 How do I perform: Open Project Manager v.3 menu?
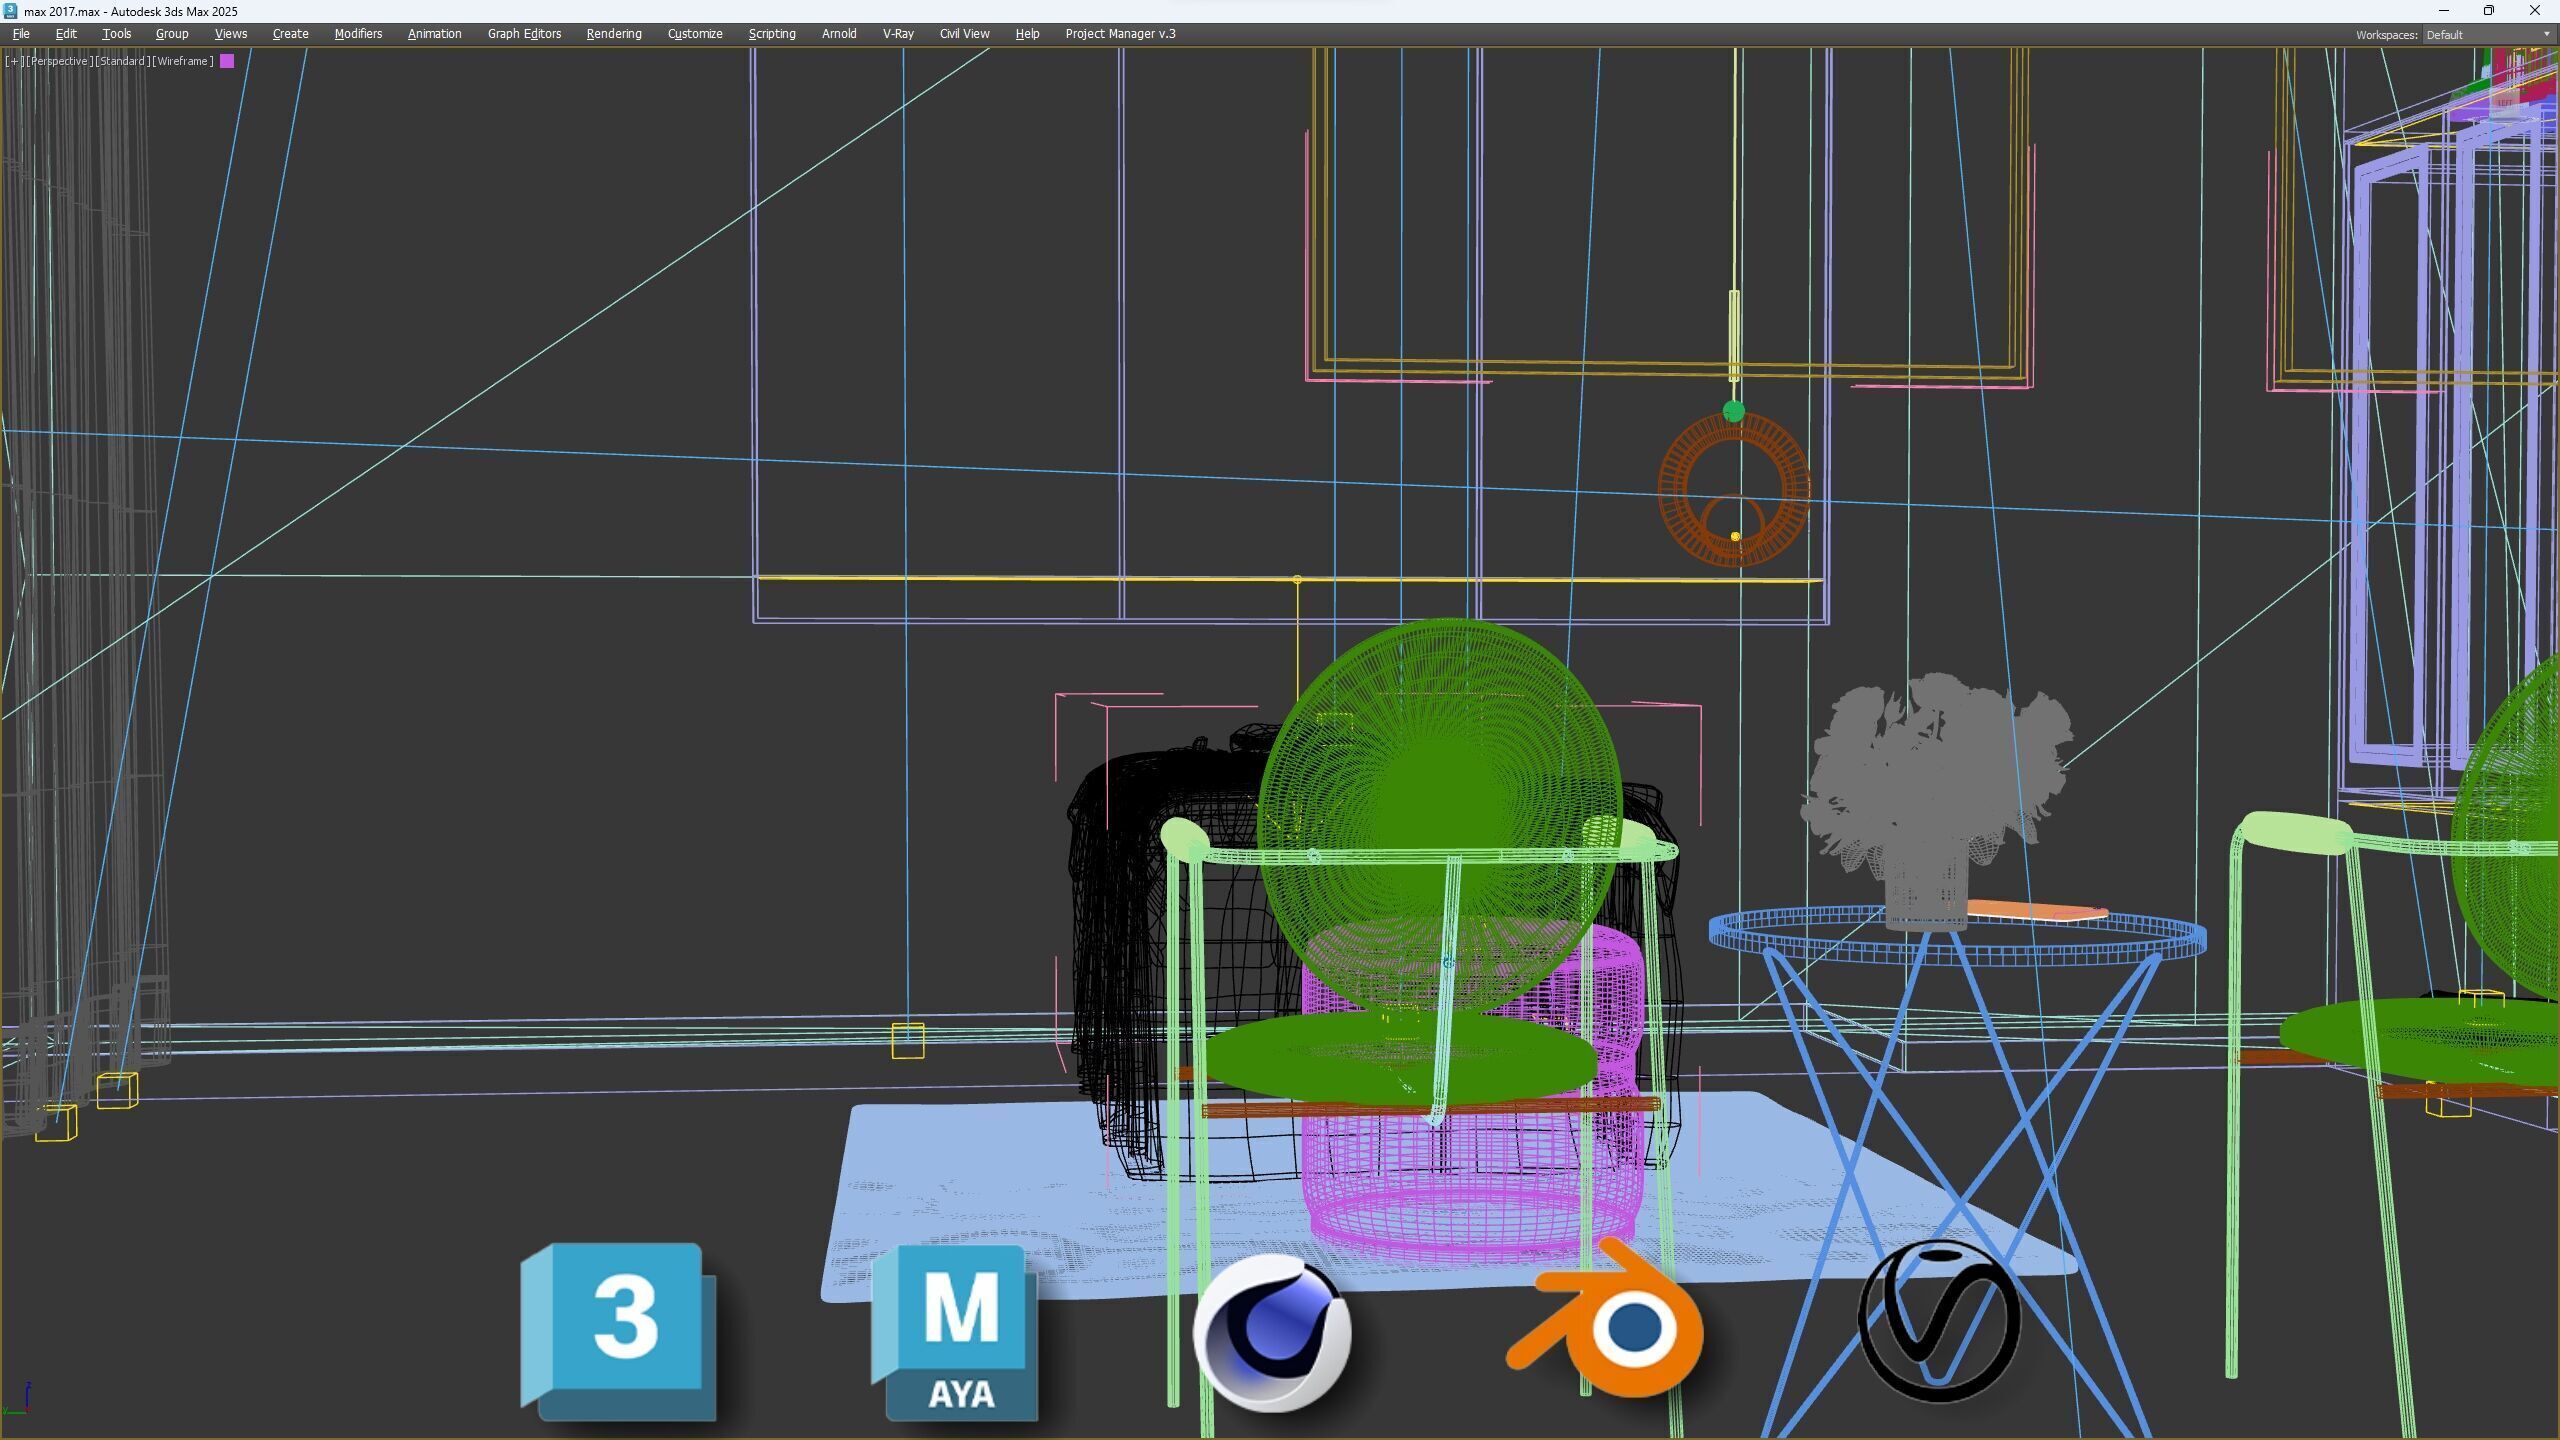(1120, 34)
